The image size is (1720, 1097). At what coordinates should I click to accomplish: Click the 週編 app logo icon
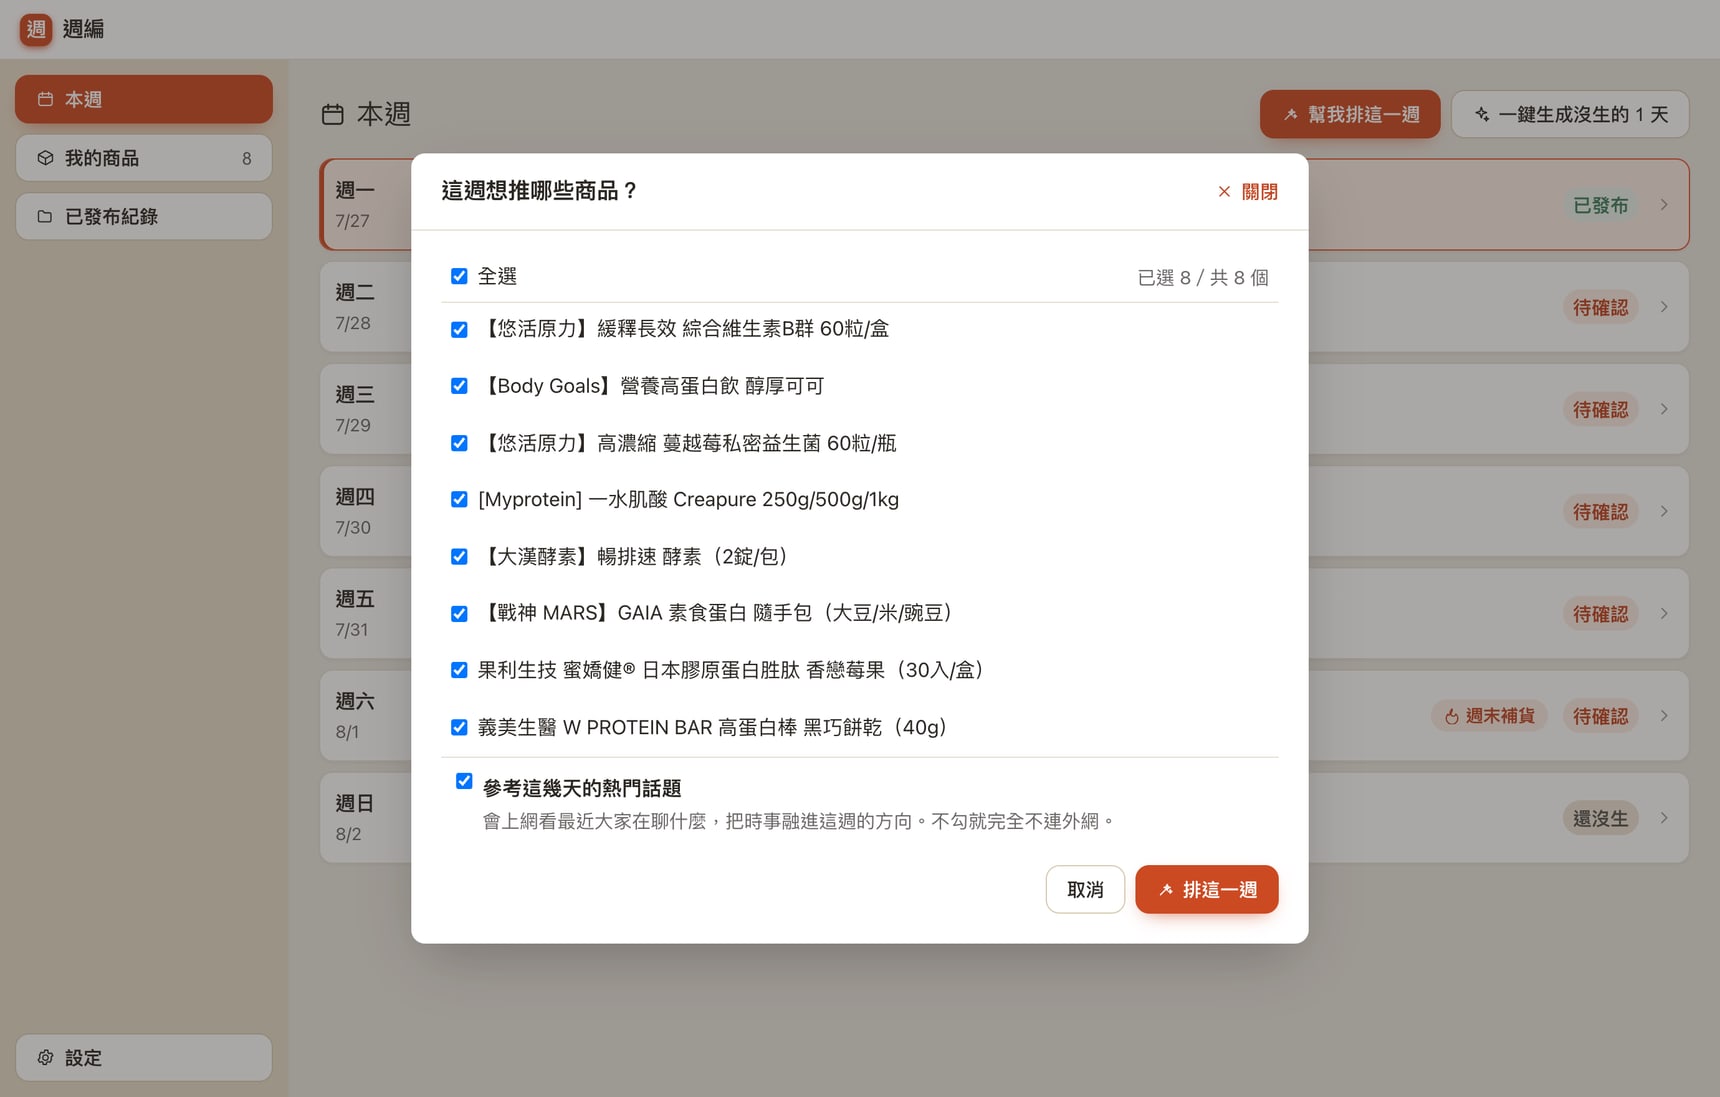coord(36,29)
